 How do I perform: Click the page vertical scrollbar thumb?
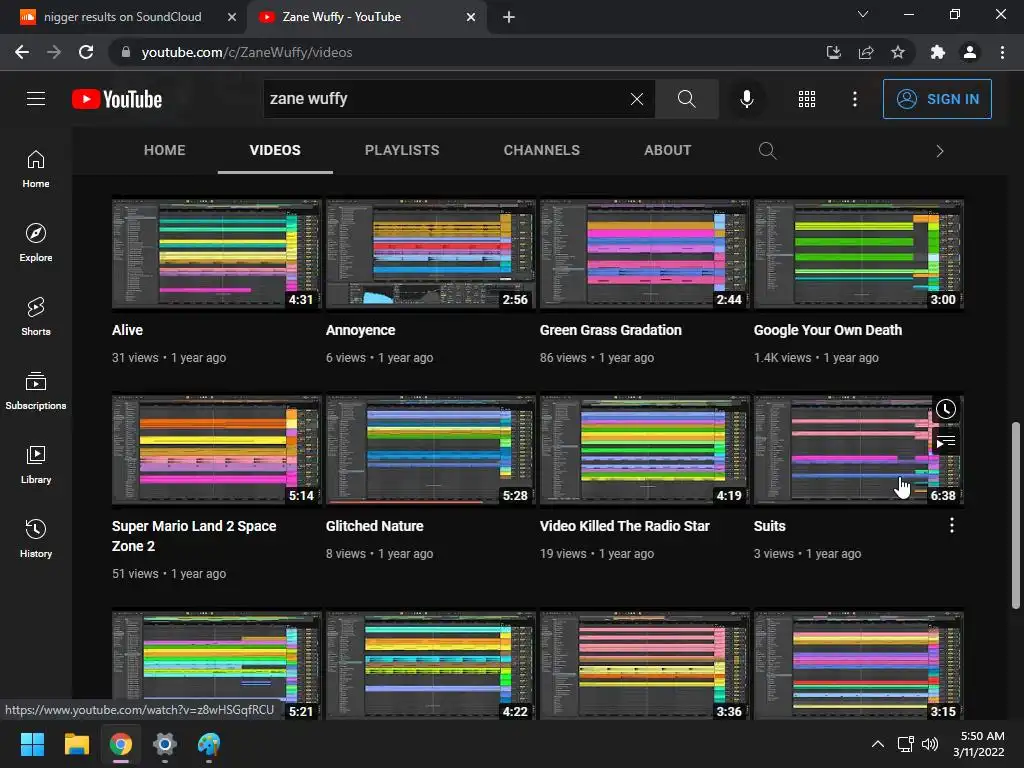point(1016,515)
